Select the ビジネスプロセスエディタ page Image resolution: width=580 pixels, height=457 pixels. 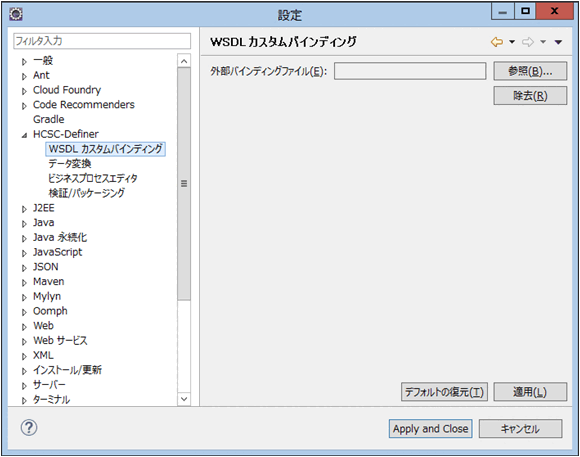coord(93,178)
